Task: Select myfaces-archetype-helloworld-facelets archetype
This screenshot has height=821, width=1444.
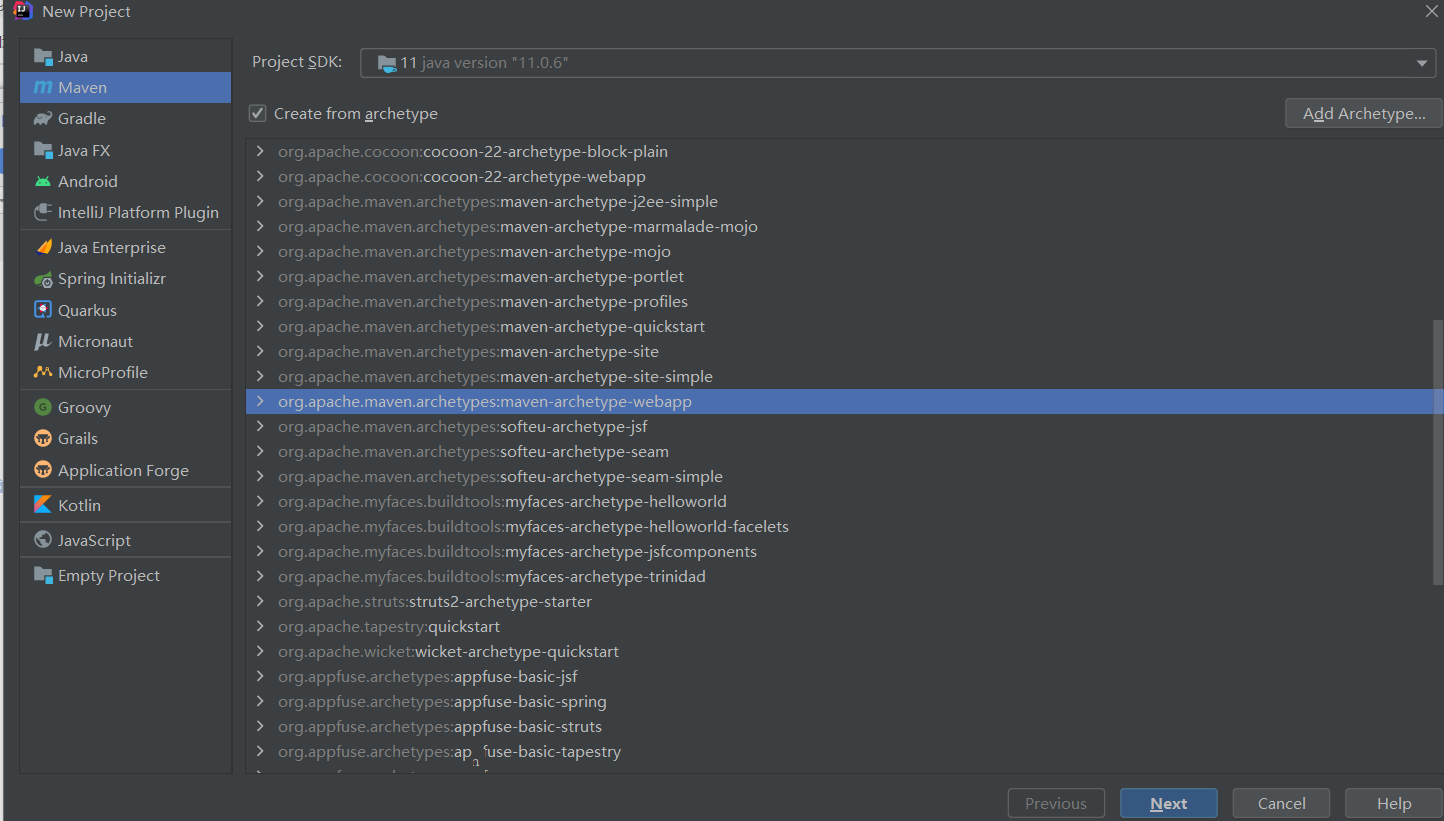Action: tap(839, 527)
